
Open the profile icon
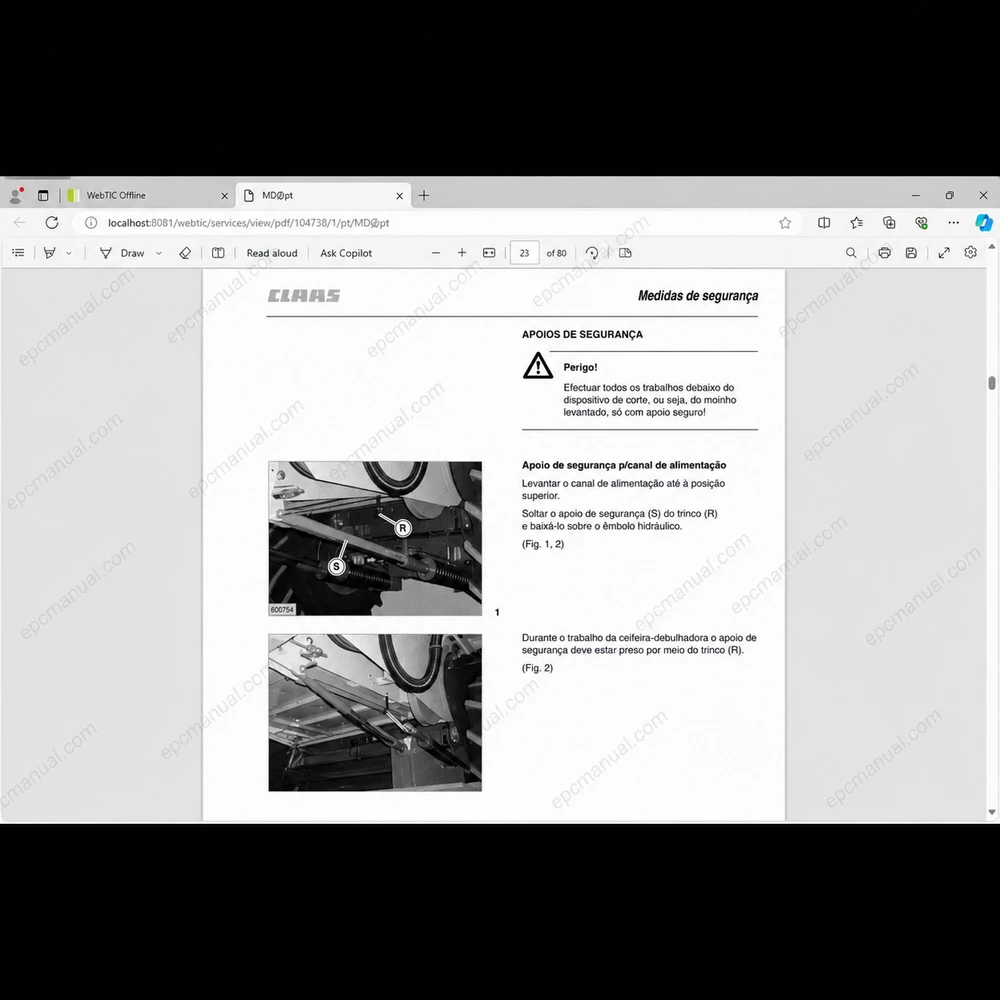pyautogui.click(x=16, y=195)
